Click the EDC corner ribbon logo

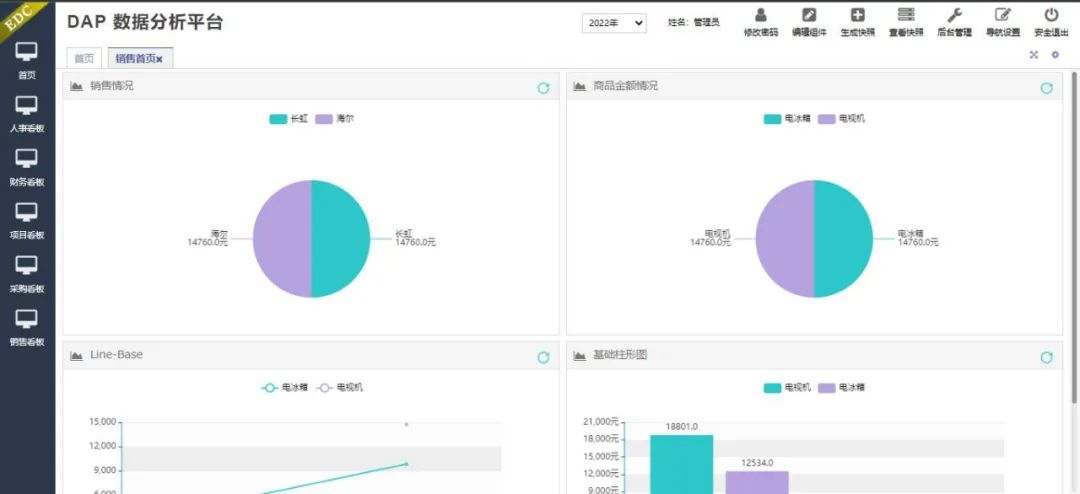[x=19, y=17]
